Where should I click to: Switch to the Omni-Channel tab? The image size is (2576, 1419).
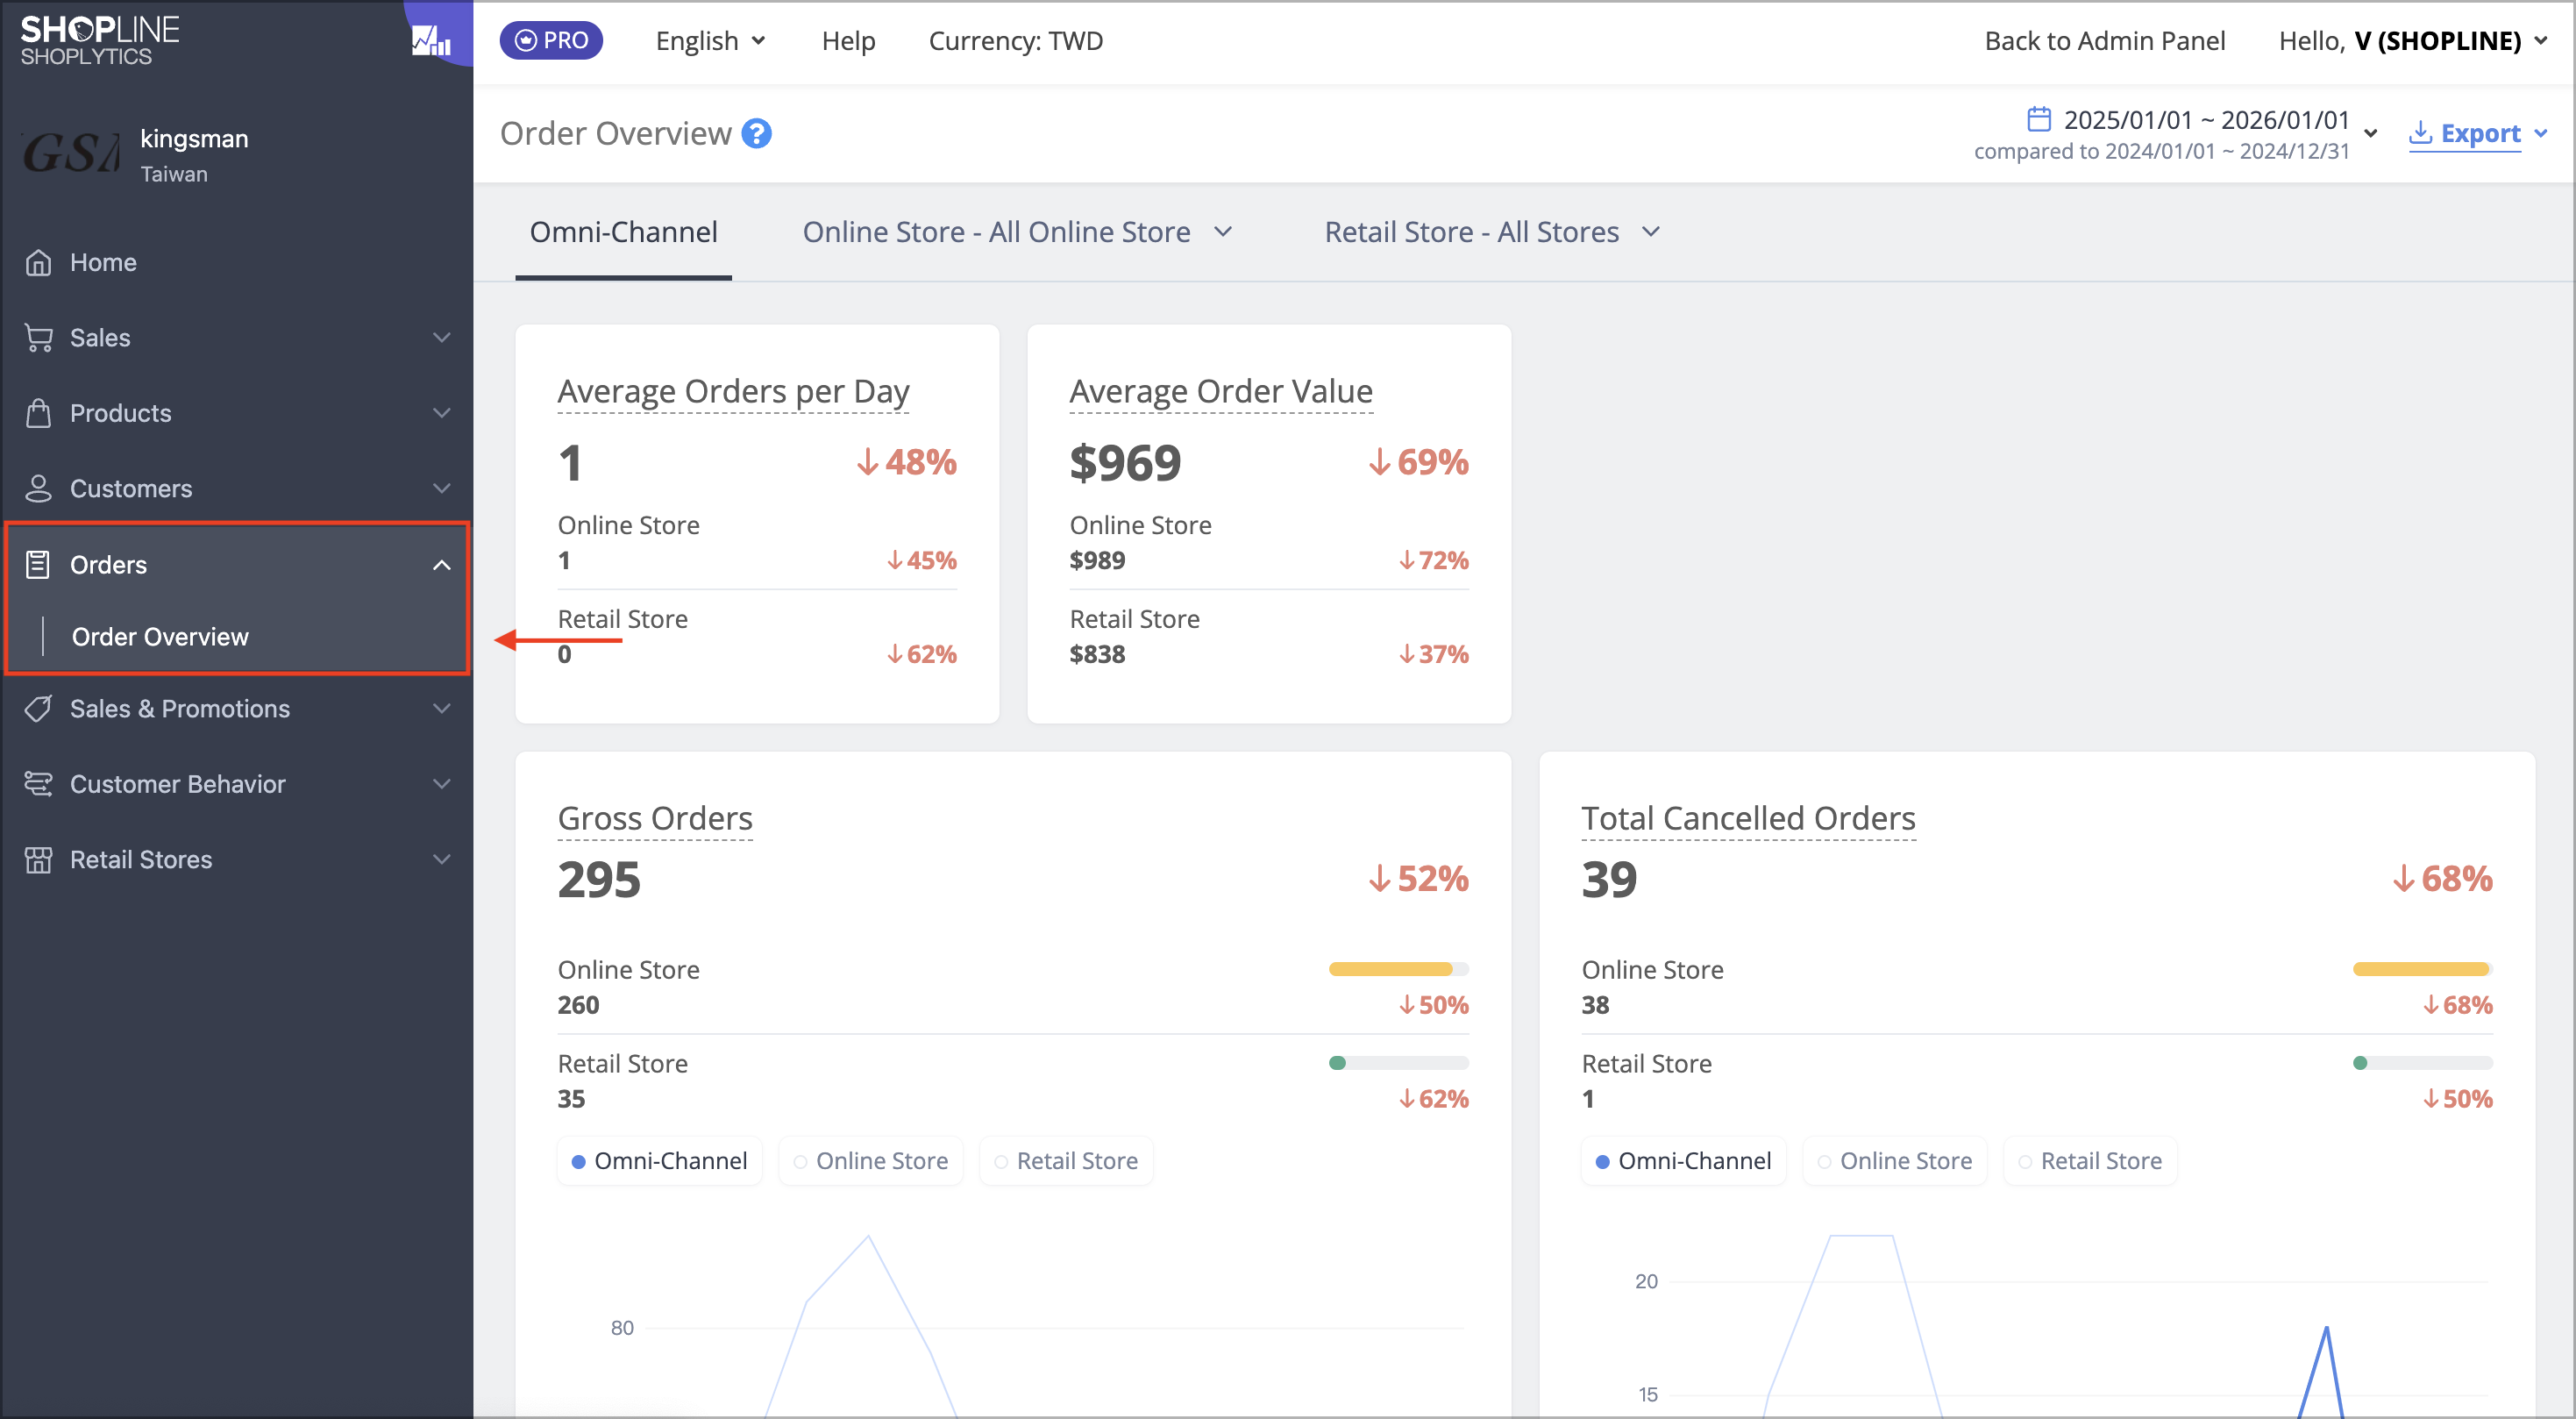623,232
